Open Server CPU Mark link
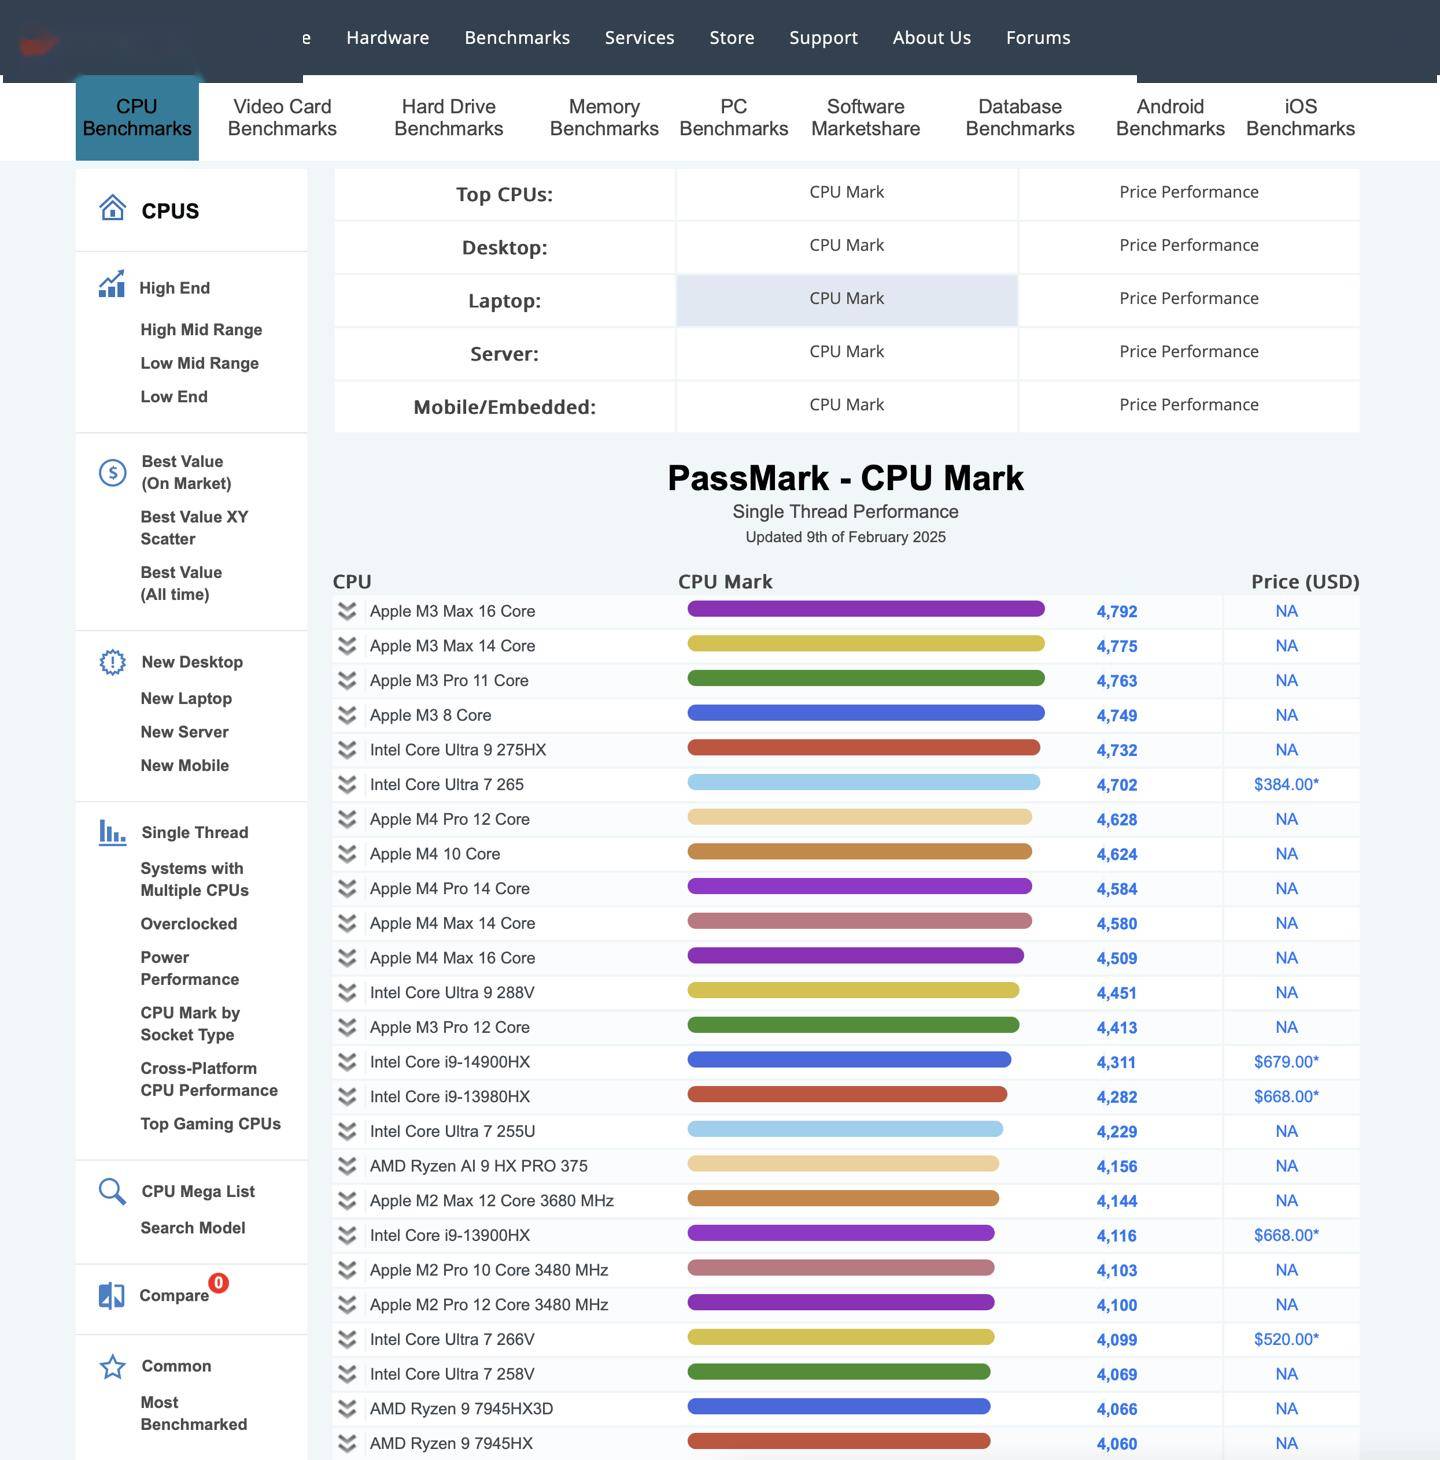Viewport: 1440px width, 1460px height. (847, 352)
